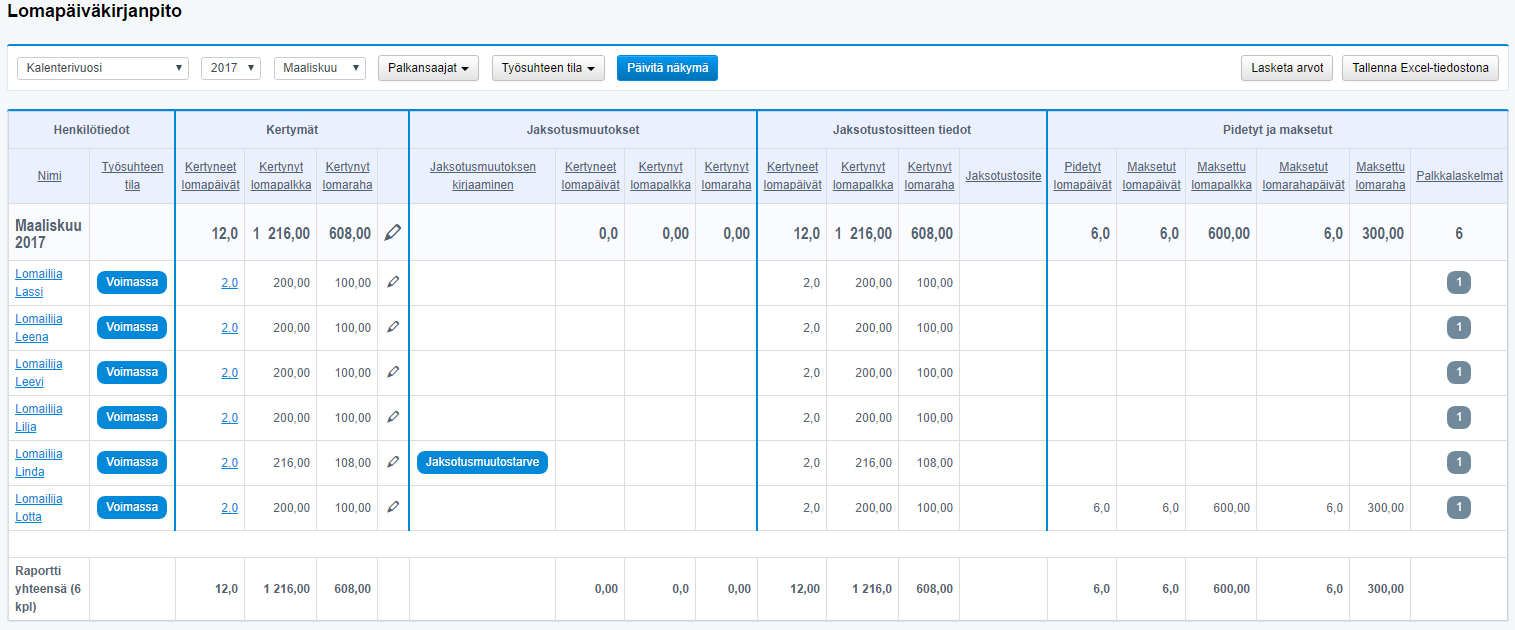Sort by the Nimi column header
Screen dimensions: 1515x630
49,176
